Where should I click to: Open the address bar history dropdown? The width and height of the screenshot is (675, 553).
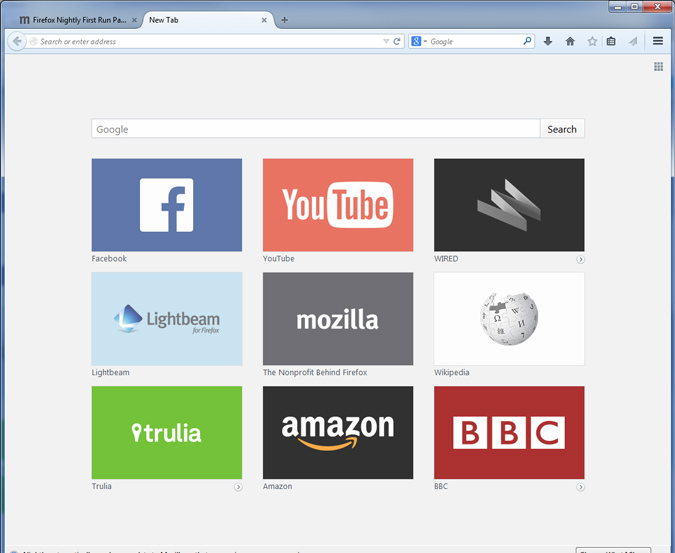coord(386,42)
